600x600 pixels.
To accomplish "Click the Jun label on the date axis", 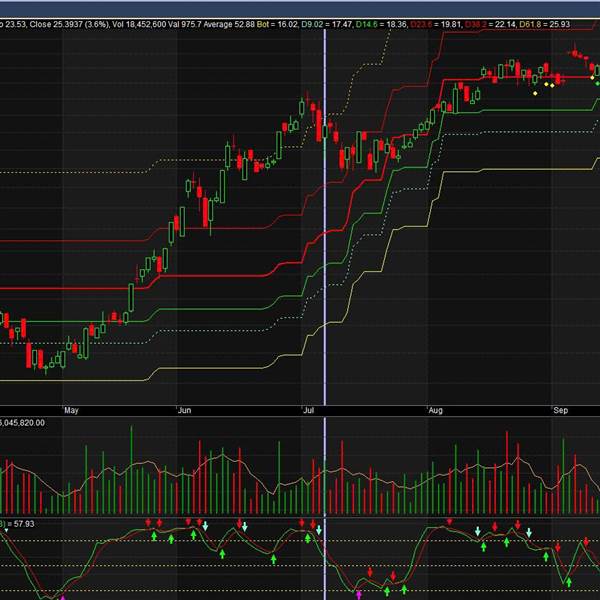I will 184,410.
